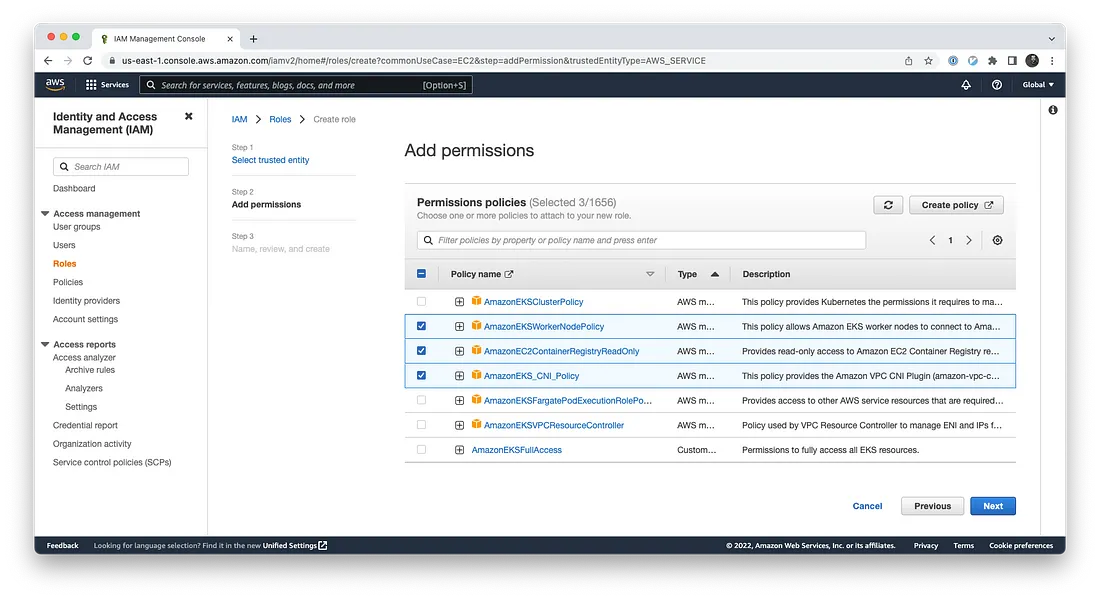The image size is (1100, 600).
Task: Check the AmazonEKSVPCResourceController checkbox
Action: point(421,425)
